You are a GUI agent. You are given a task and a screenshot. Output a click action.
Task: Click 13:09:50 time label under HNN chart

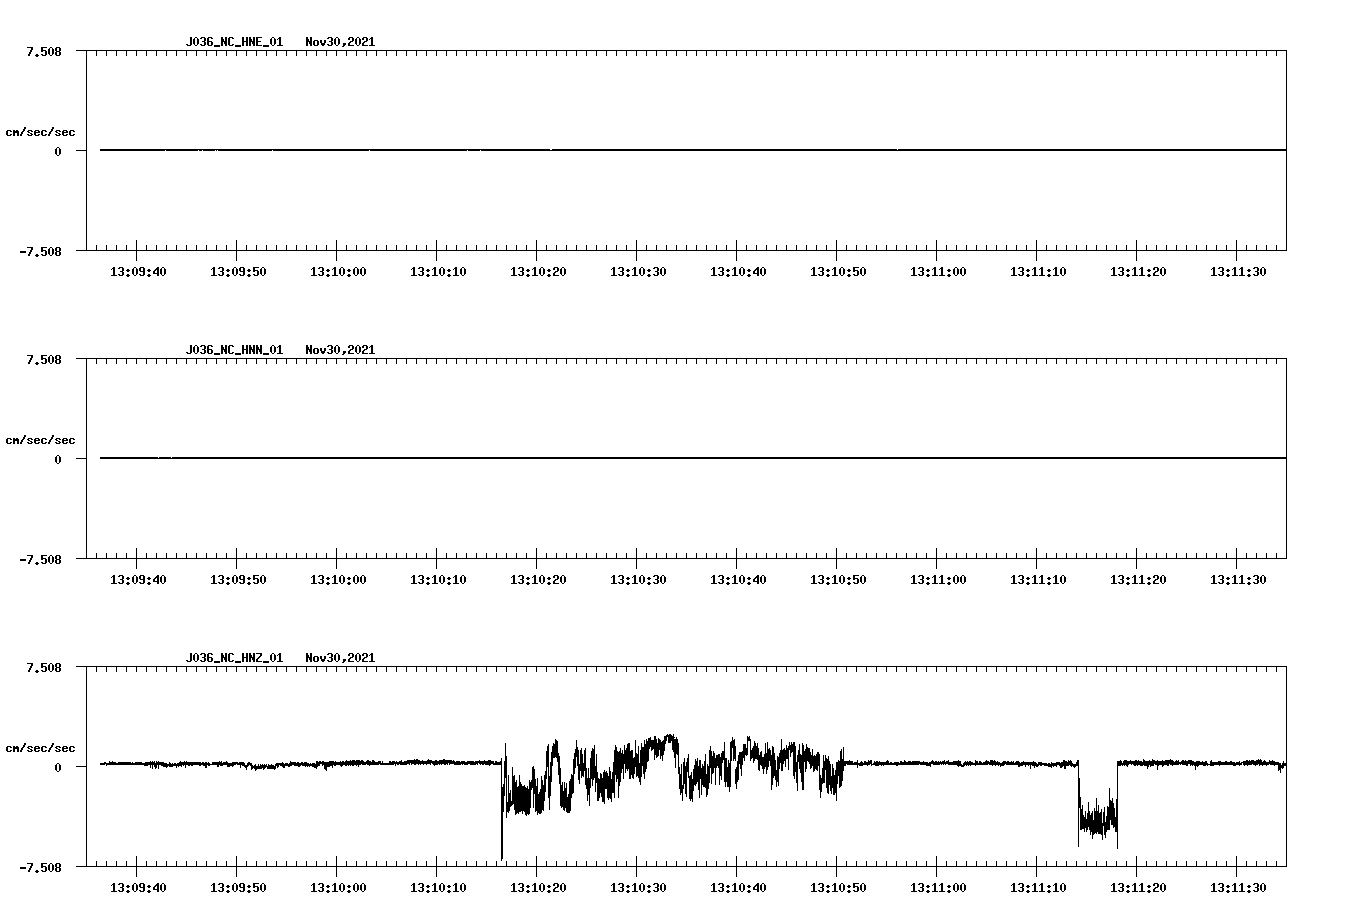click(238, 580)
